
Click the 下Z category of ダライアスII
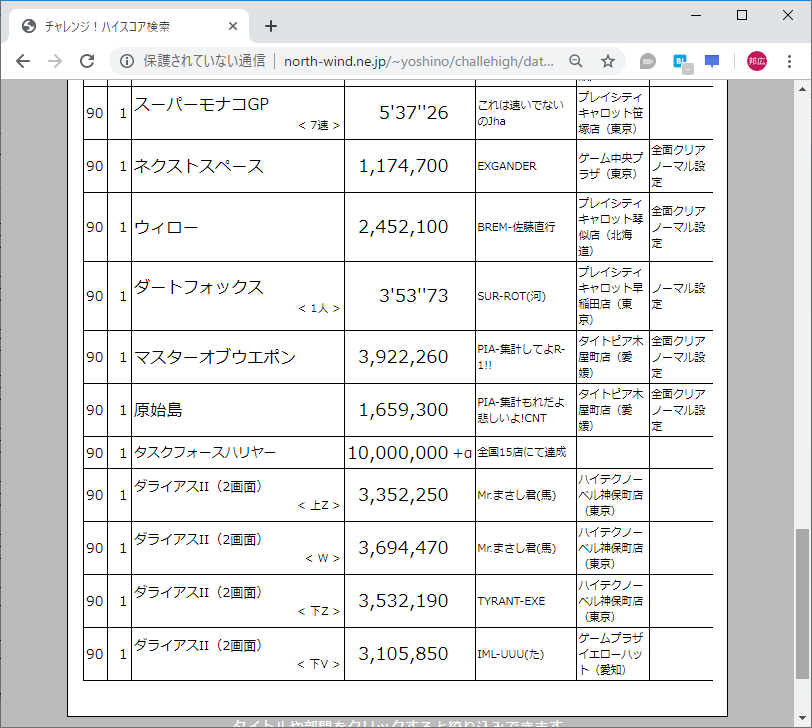pos(319,611)
